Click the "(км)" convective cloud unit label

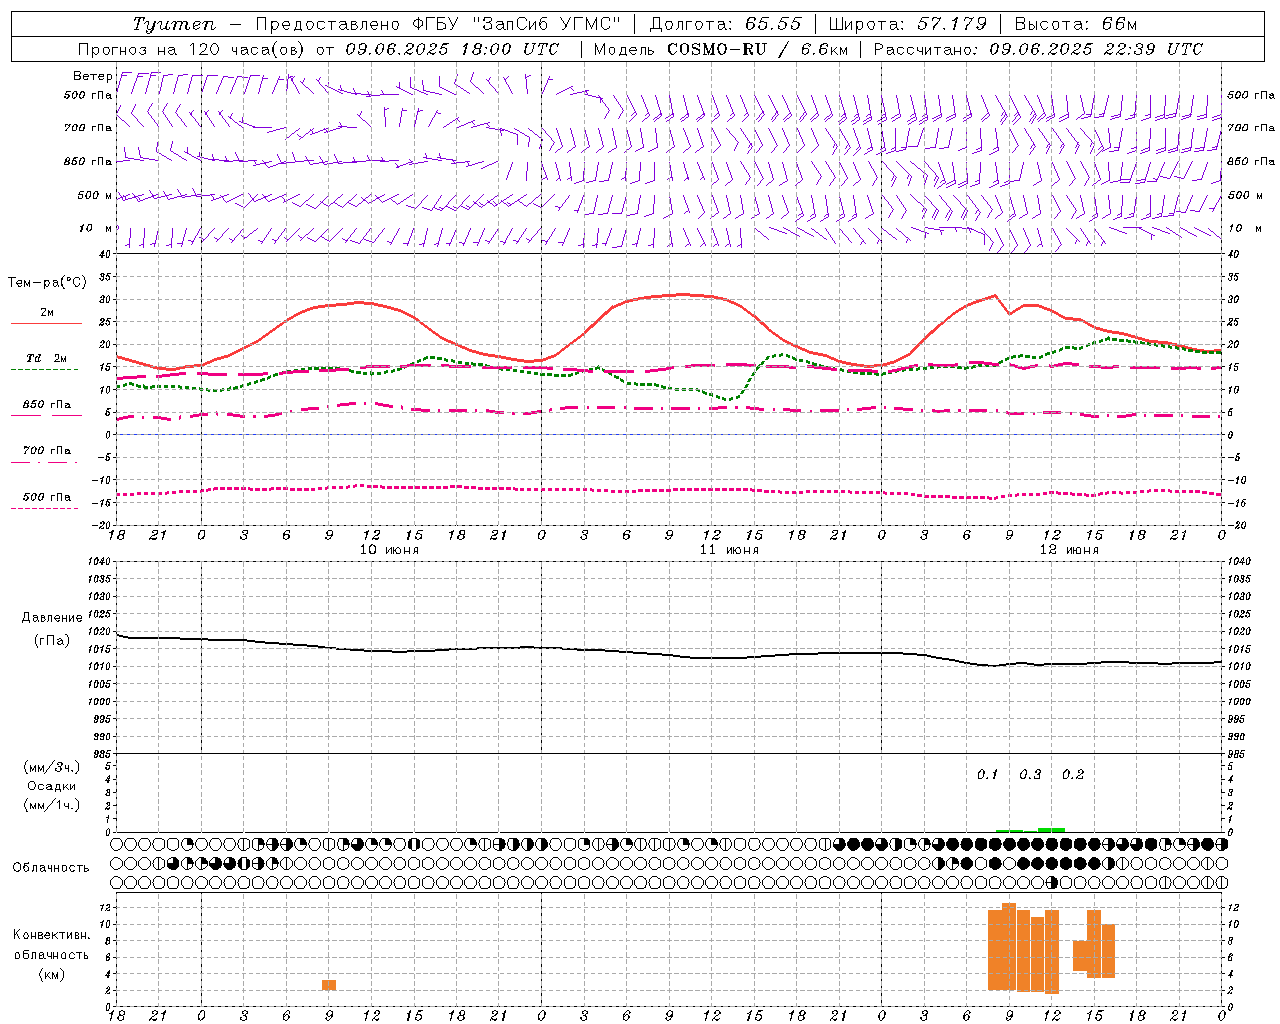coord(51,974)
